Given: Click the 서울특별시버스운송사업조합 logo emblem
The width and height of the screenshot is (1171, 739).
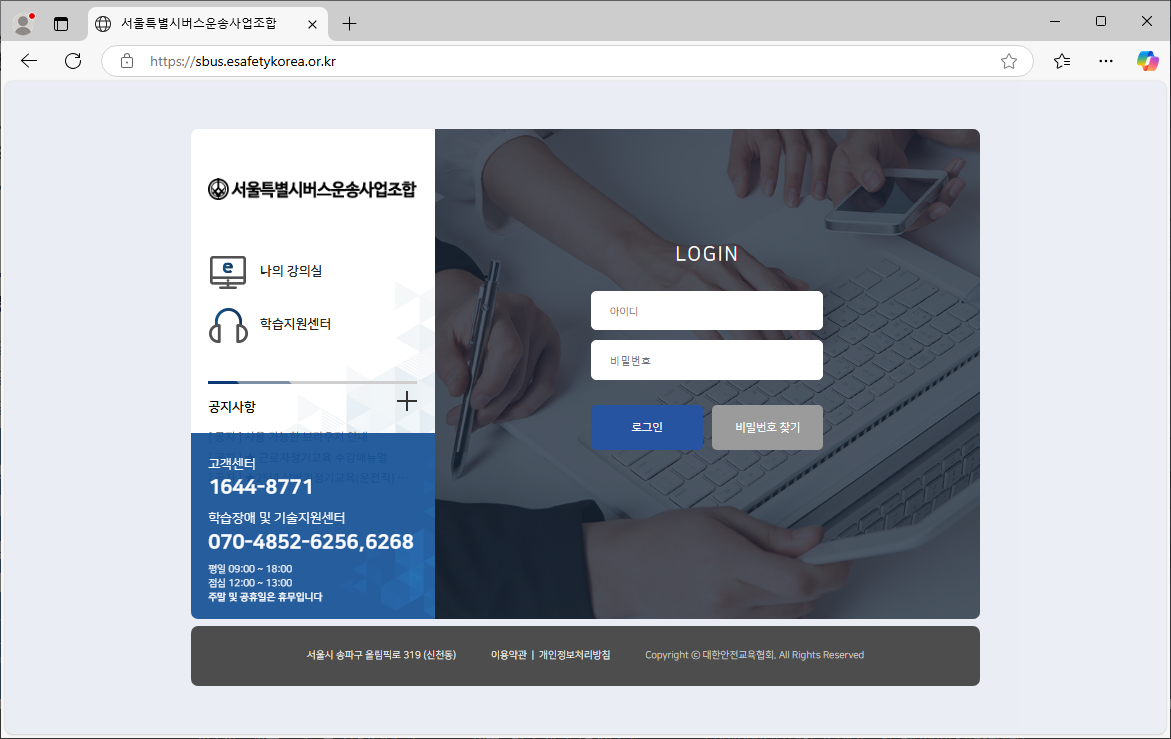Looking at the screenshot, I should (218, 189).
